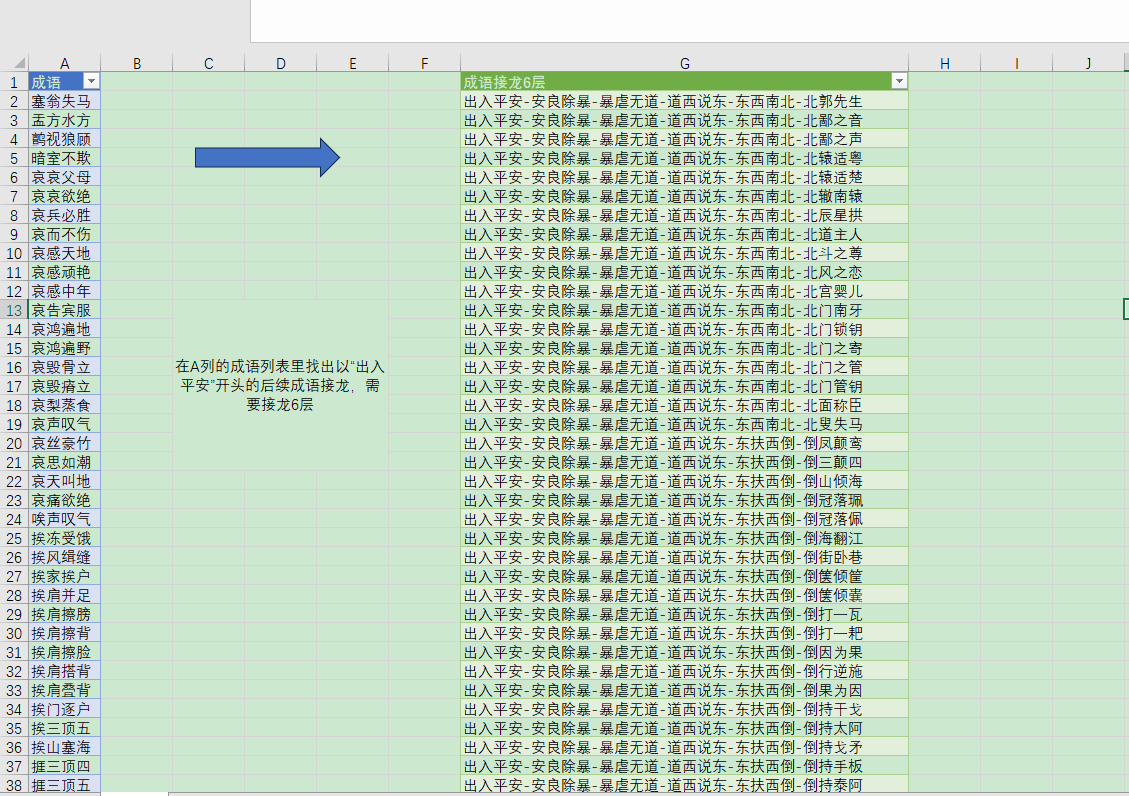Screen dimensions: 1129x796
Task: Select column G header
Action: pyautogui.click(x=684, y=63)
